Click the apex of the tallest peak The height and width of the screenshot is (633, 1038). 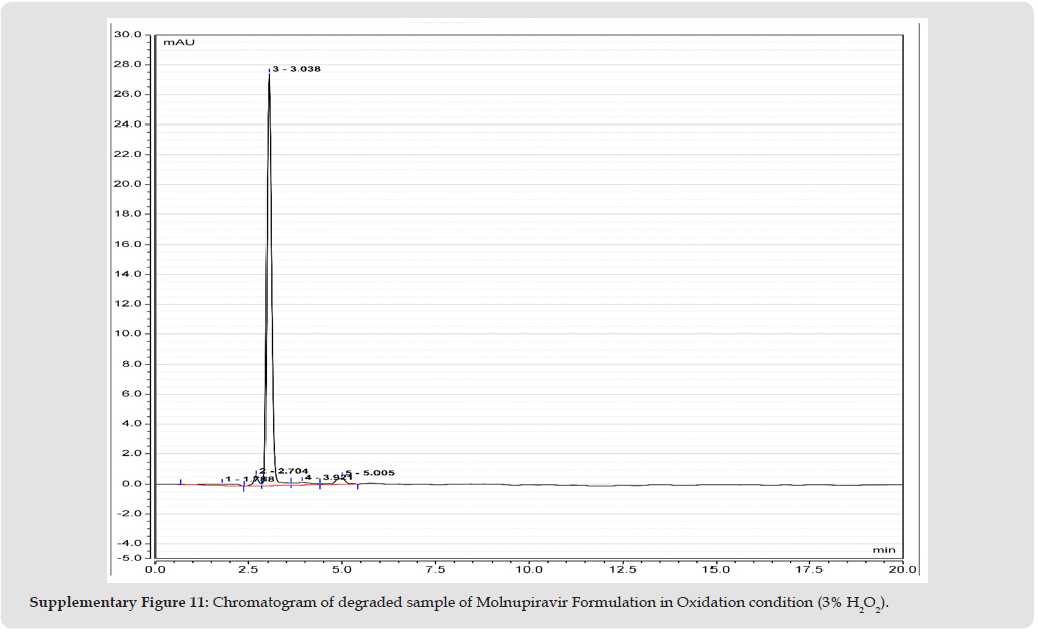[269, 73]
